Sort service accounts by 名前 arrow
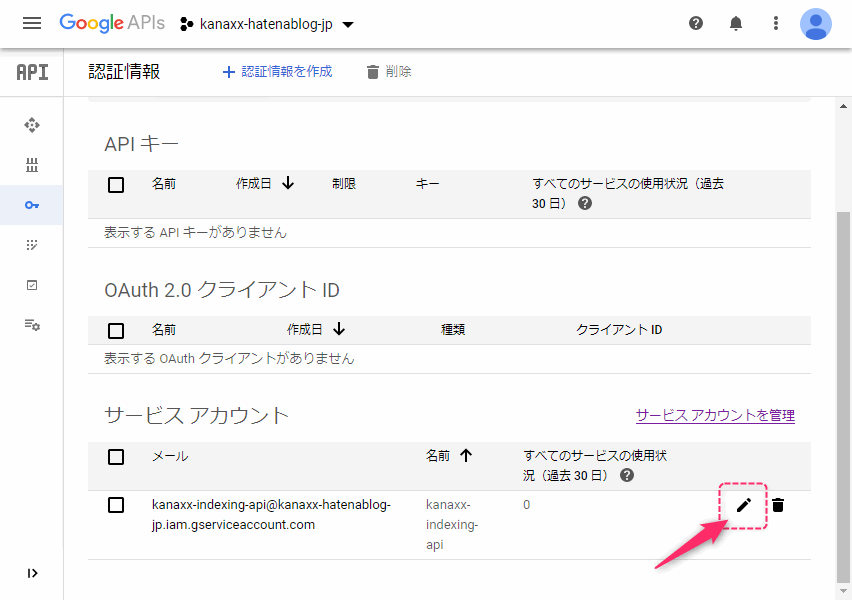Viewport: 852px width, 600px height. (x=466, y=455)
